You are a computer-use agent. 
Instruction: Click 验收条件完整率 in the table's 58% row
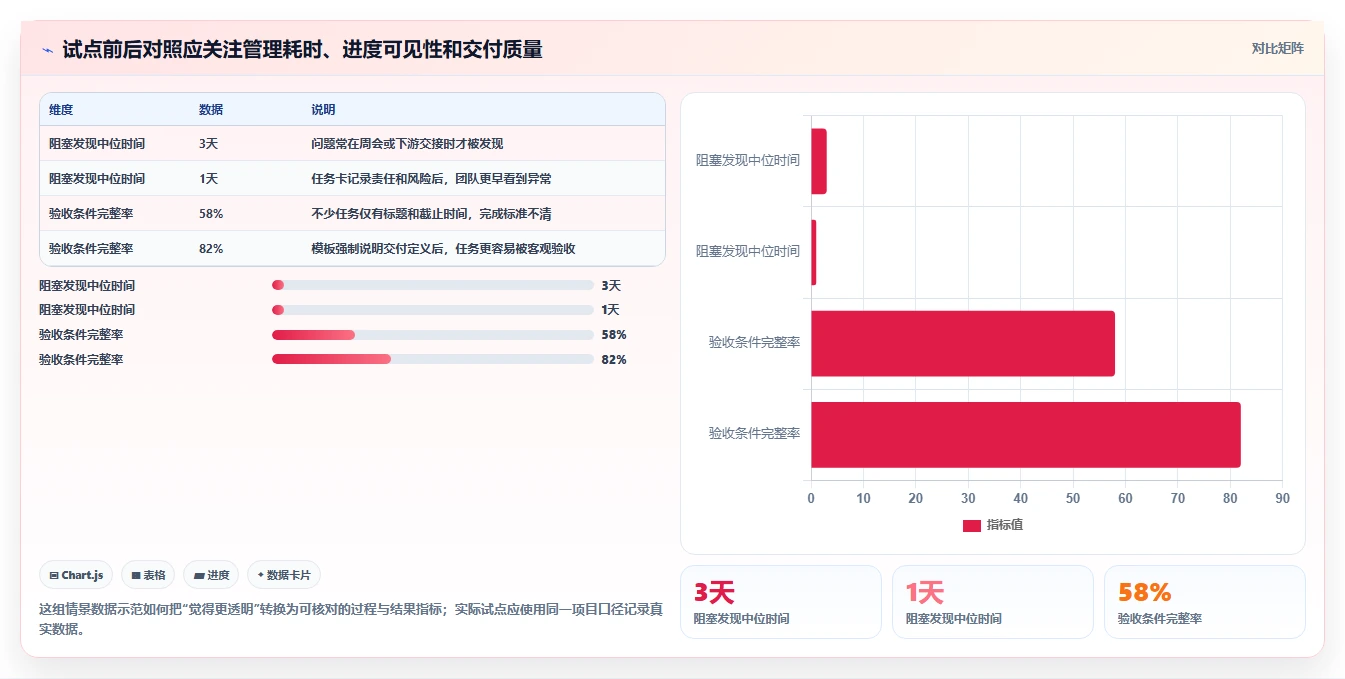[x=91, y=214]
